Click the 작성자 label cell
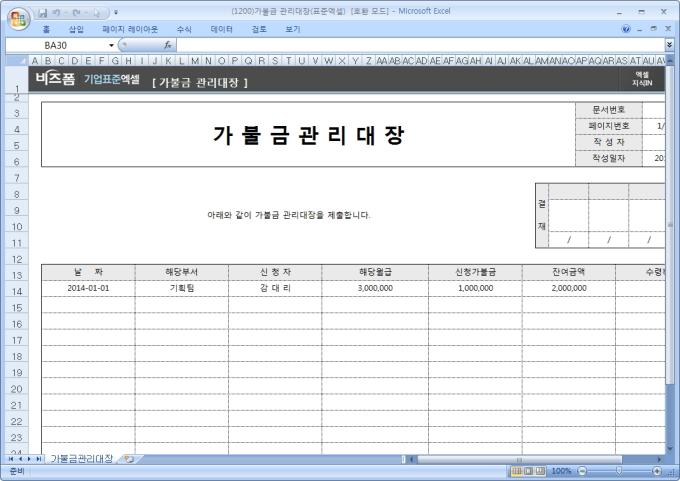The height and width of the screenshot is (481, 680). coord(609,142)
